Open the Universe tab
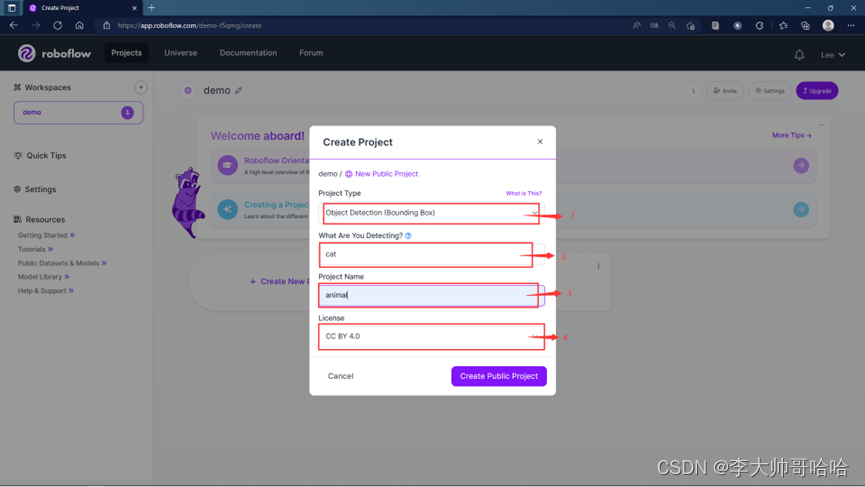The width and height of the screenshot is (865, 487). (180, 53)
